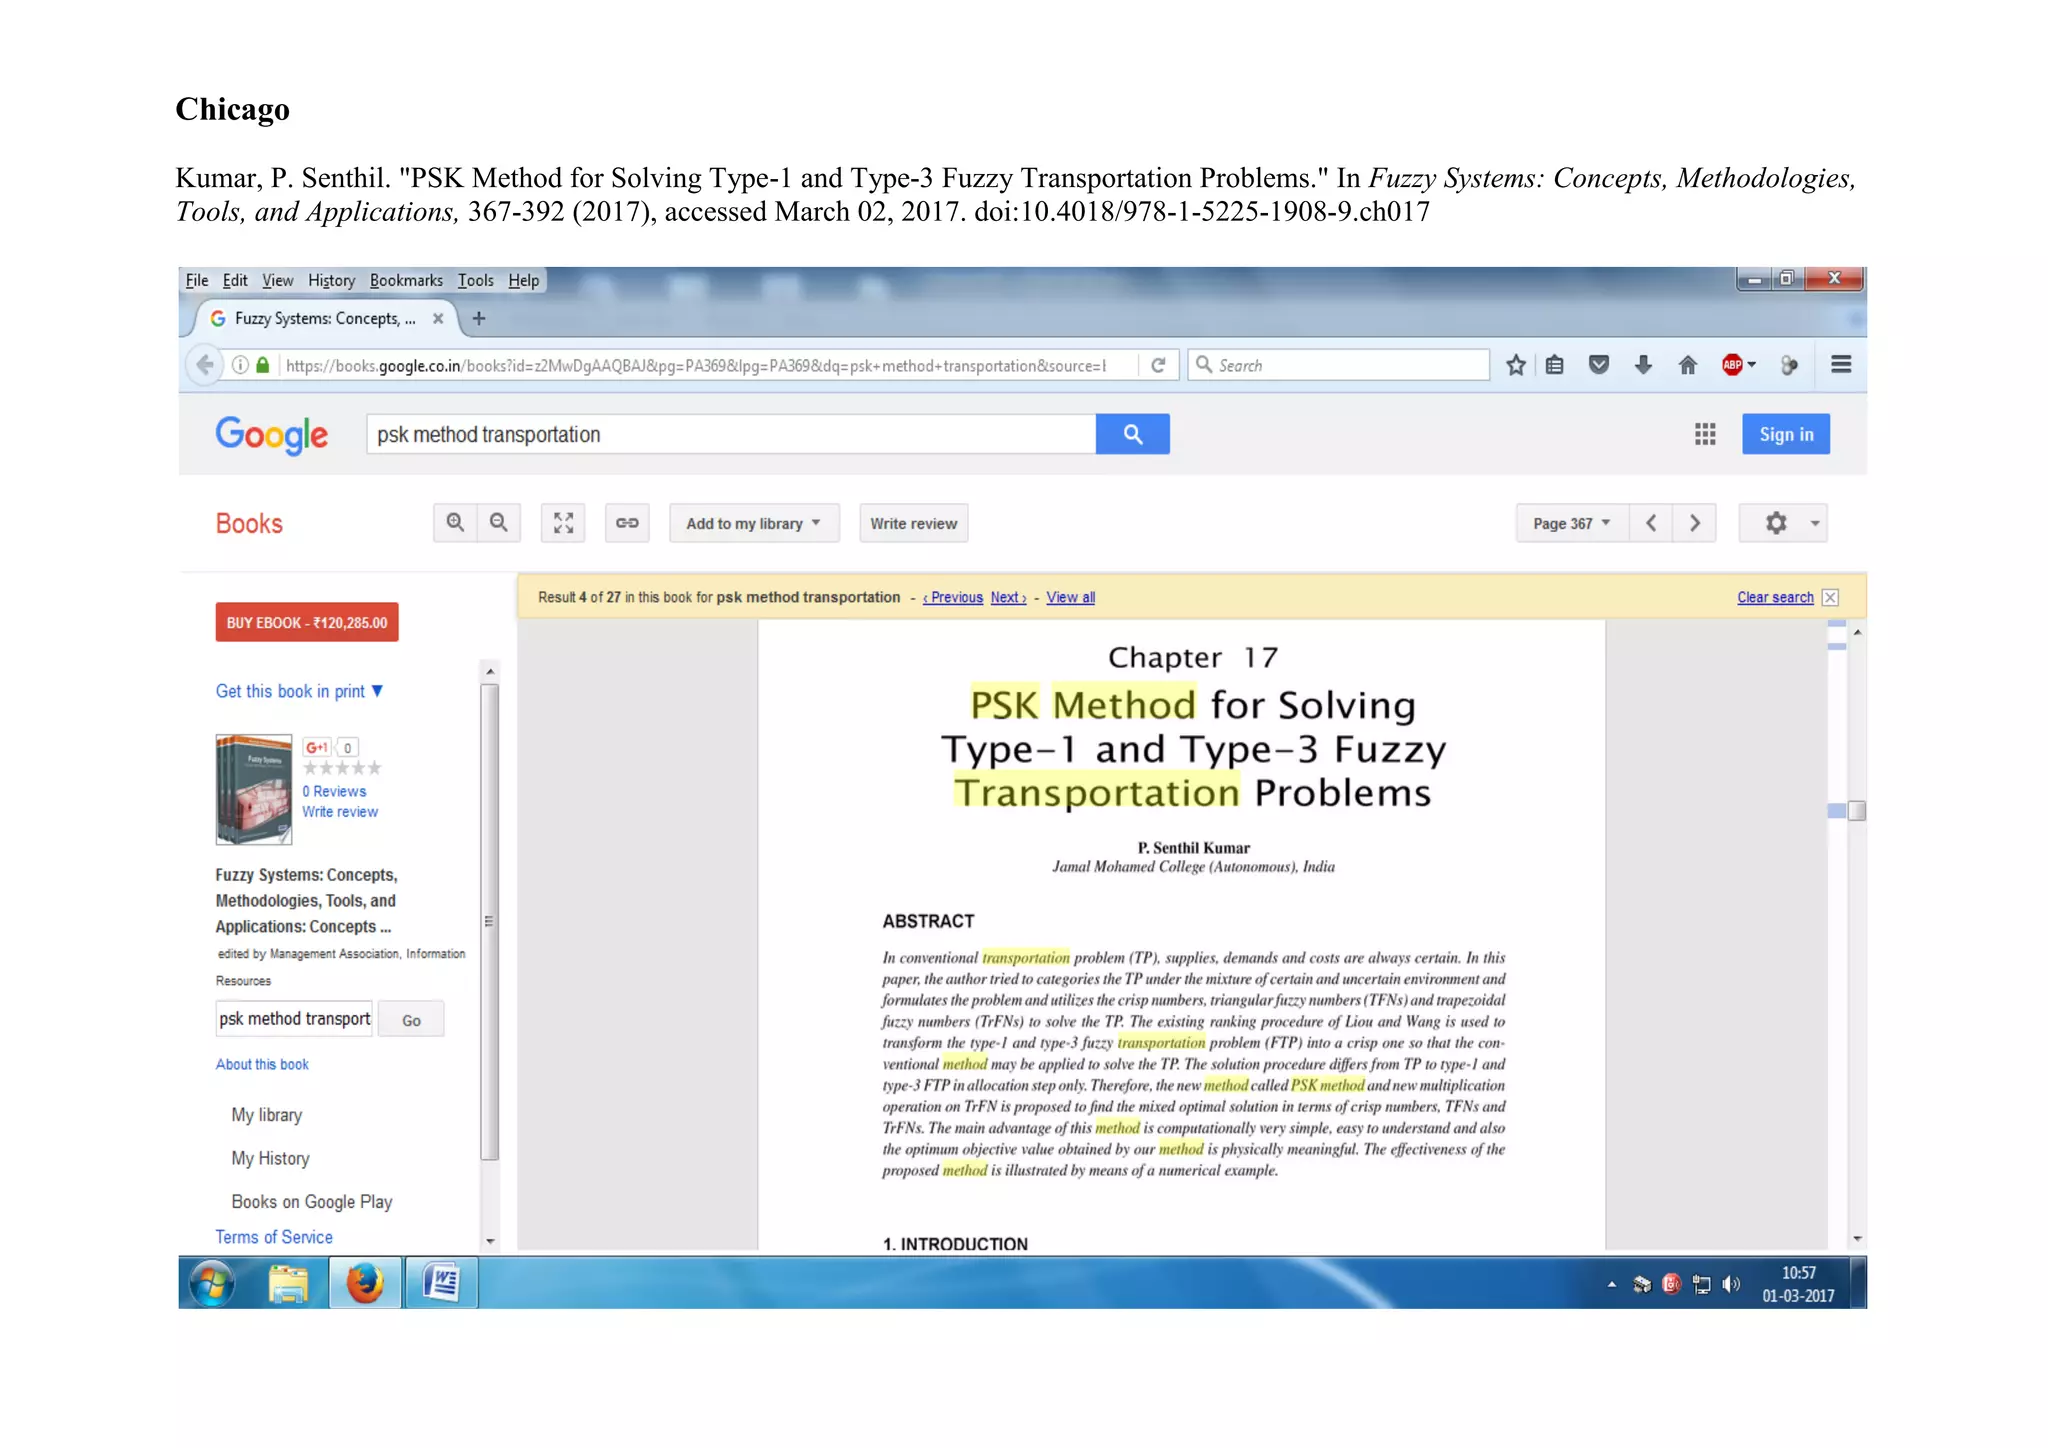
Task: Open the History menu
Action: point(331,280)
